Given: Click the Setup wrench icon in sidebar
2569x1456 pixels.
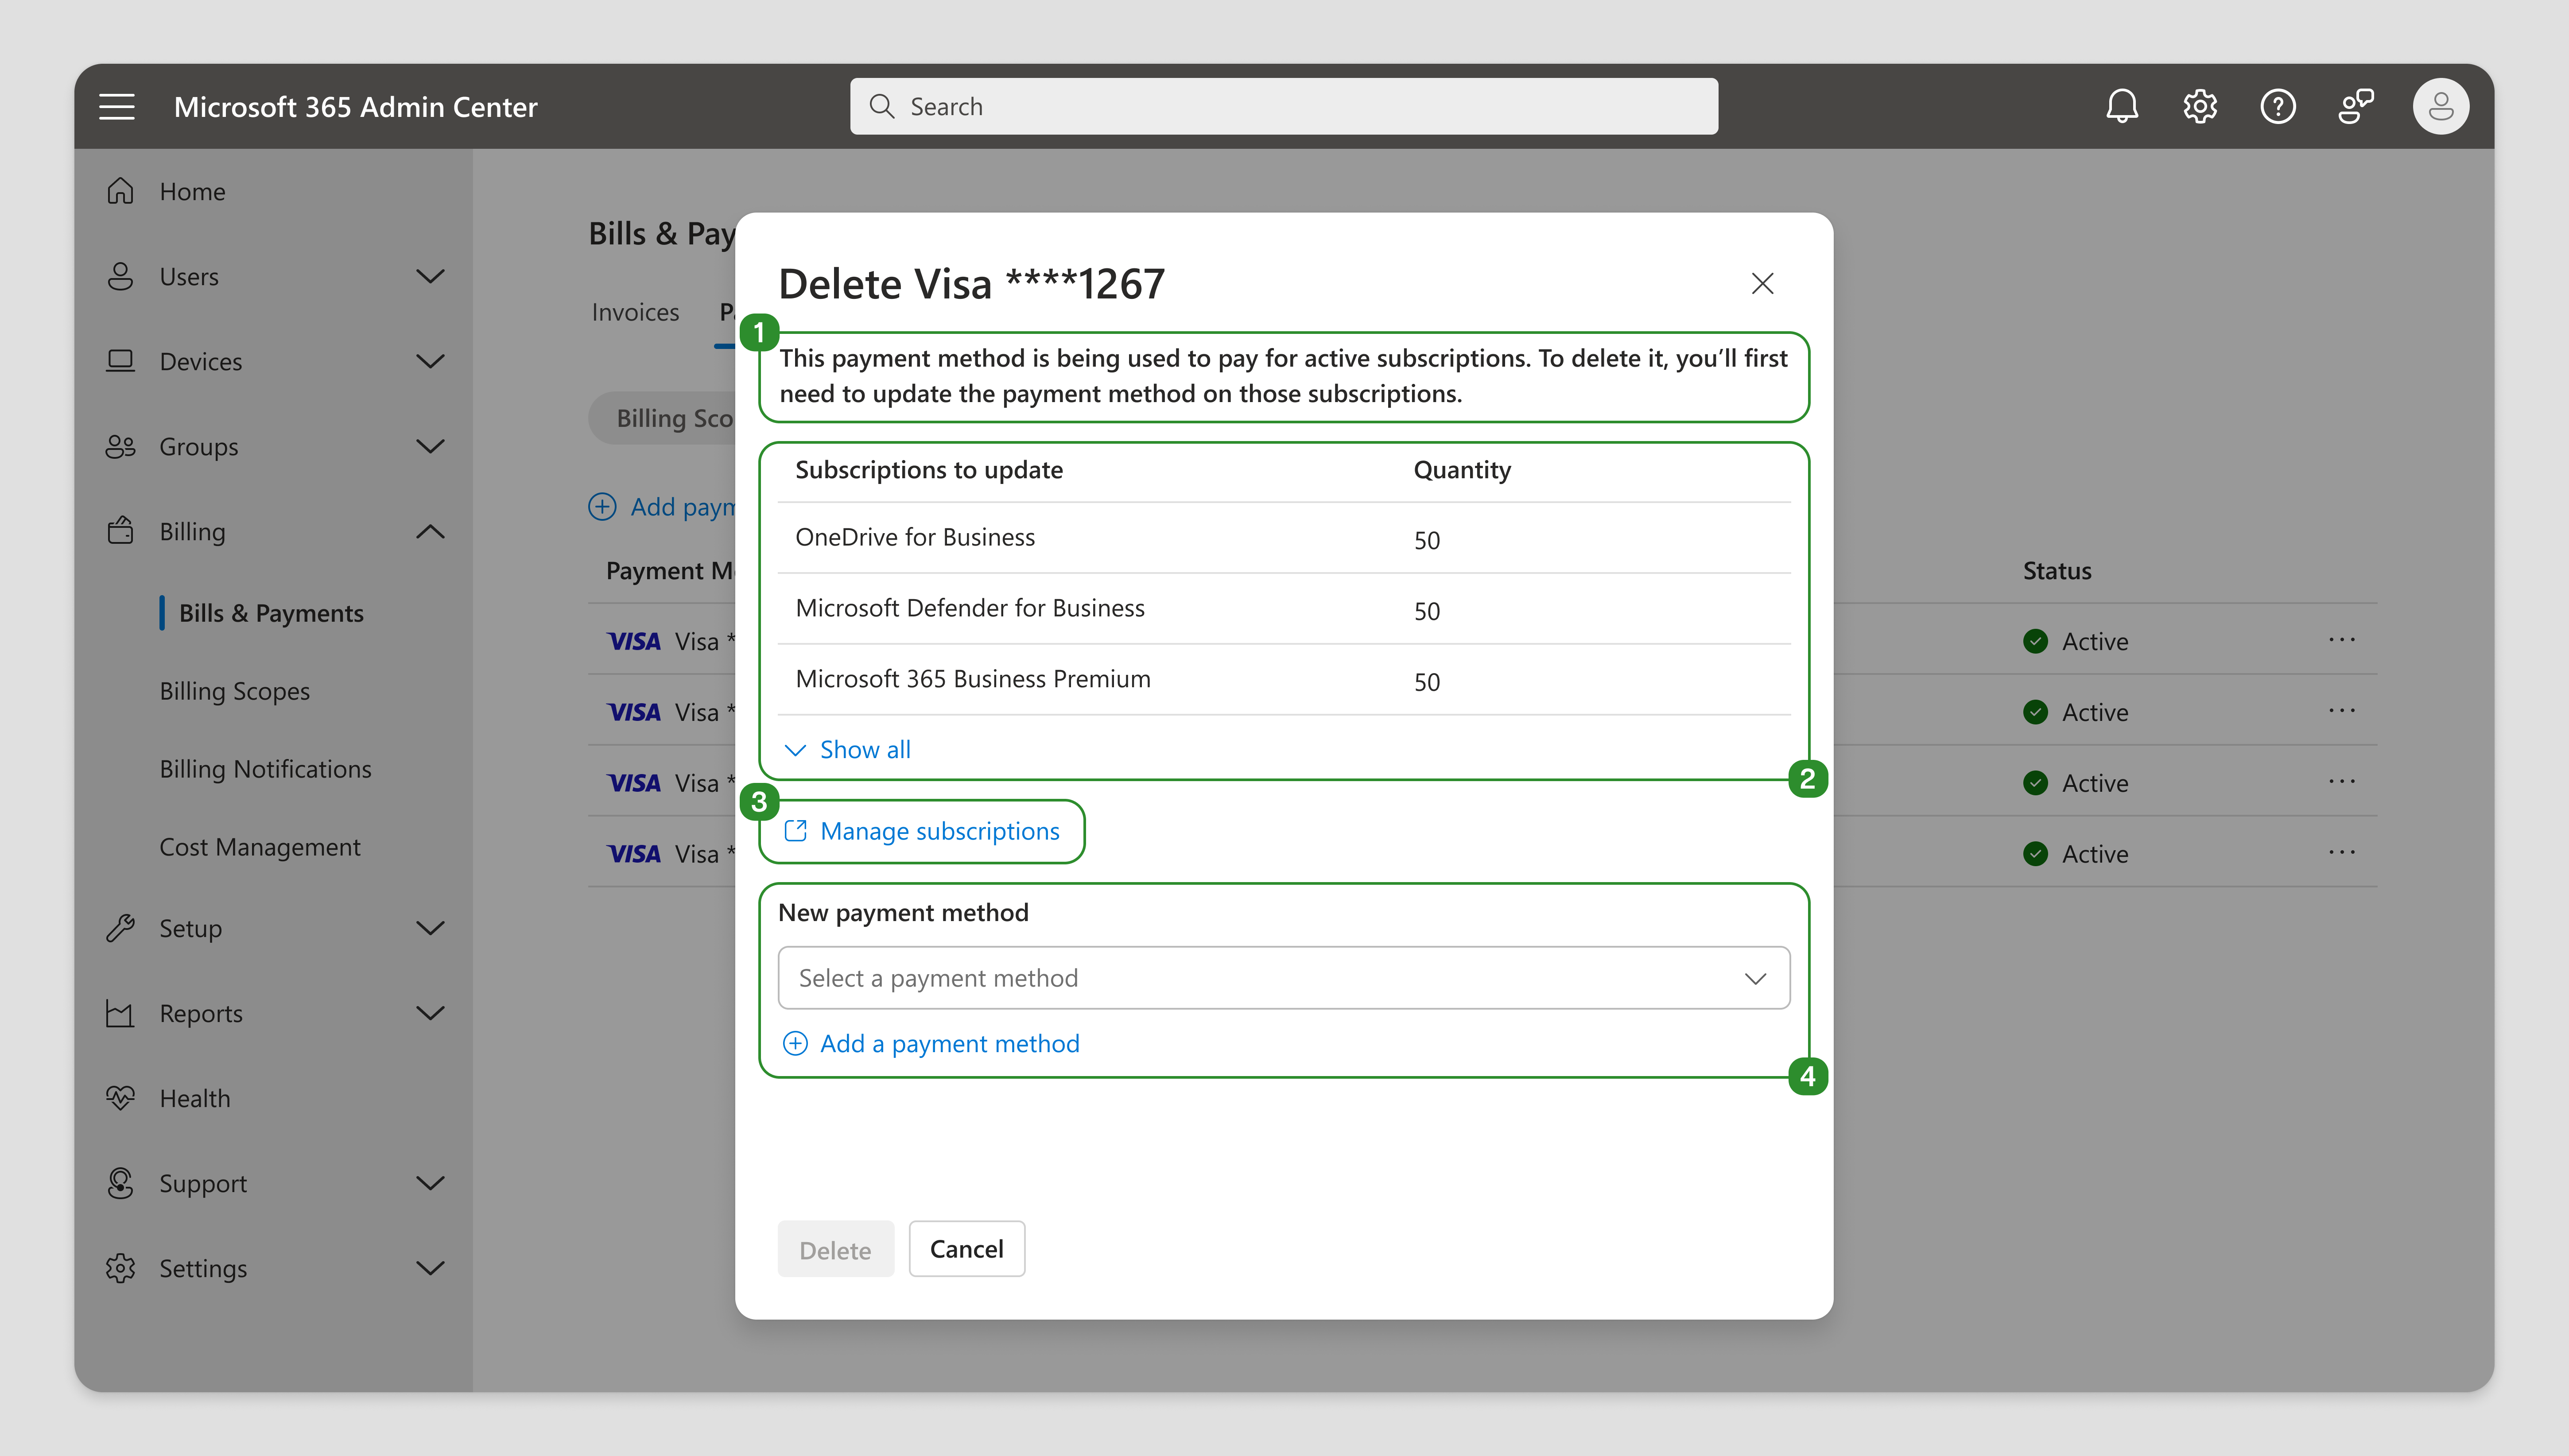Looking at the screenshot, I should point(120,928).
